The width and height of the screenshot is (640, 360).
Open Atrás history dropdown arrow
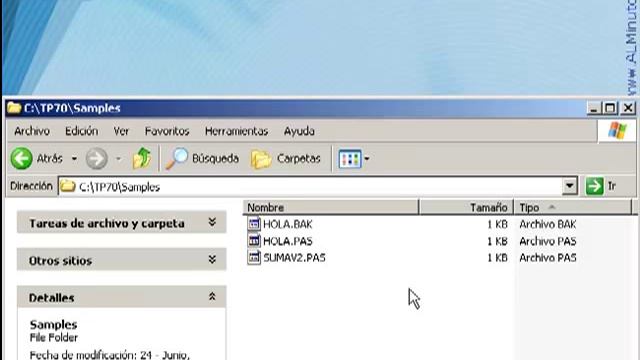pyautogui.click(x=74, y=158)
